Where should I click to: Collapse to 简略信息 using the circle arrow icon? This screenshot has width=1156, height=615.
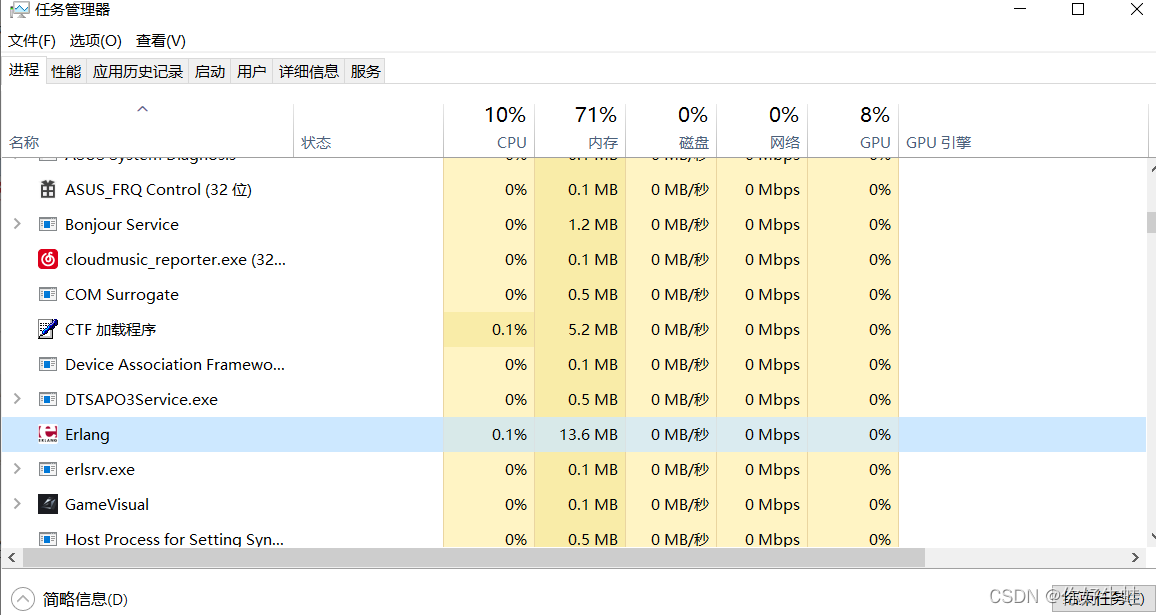tap(23, 599)
